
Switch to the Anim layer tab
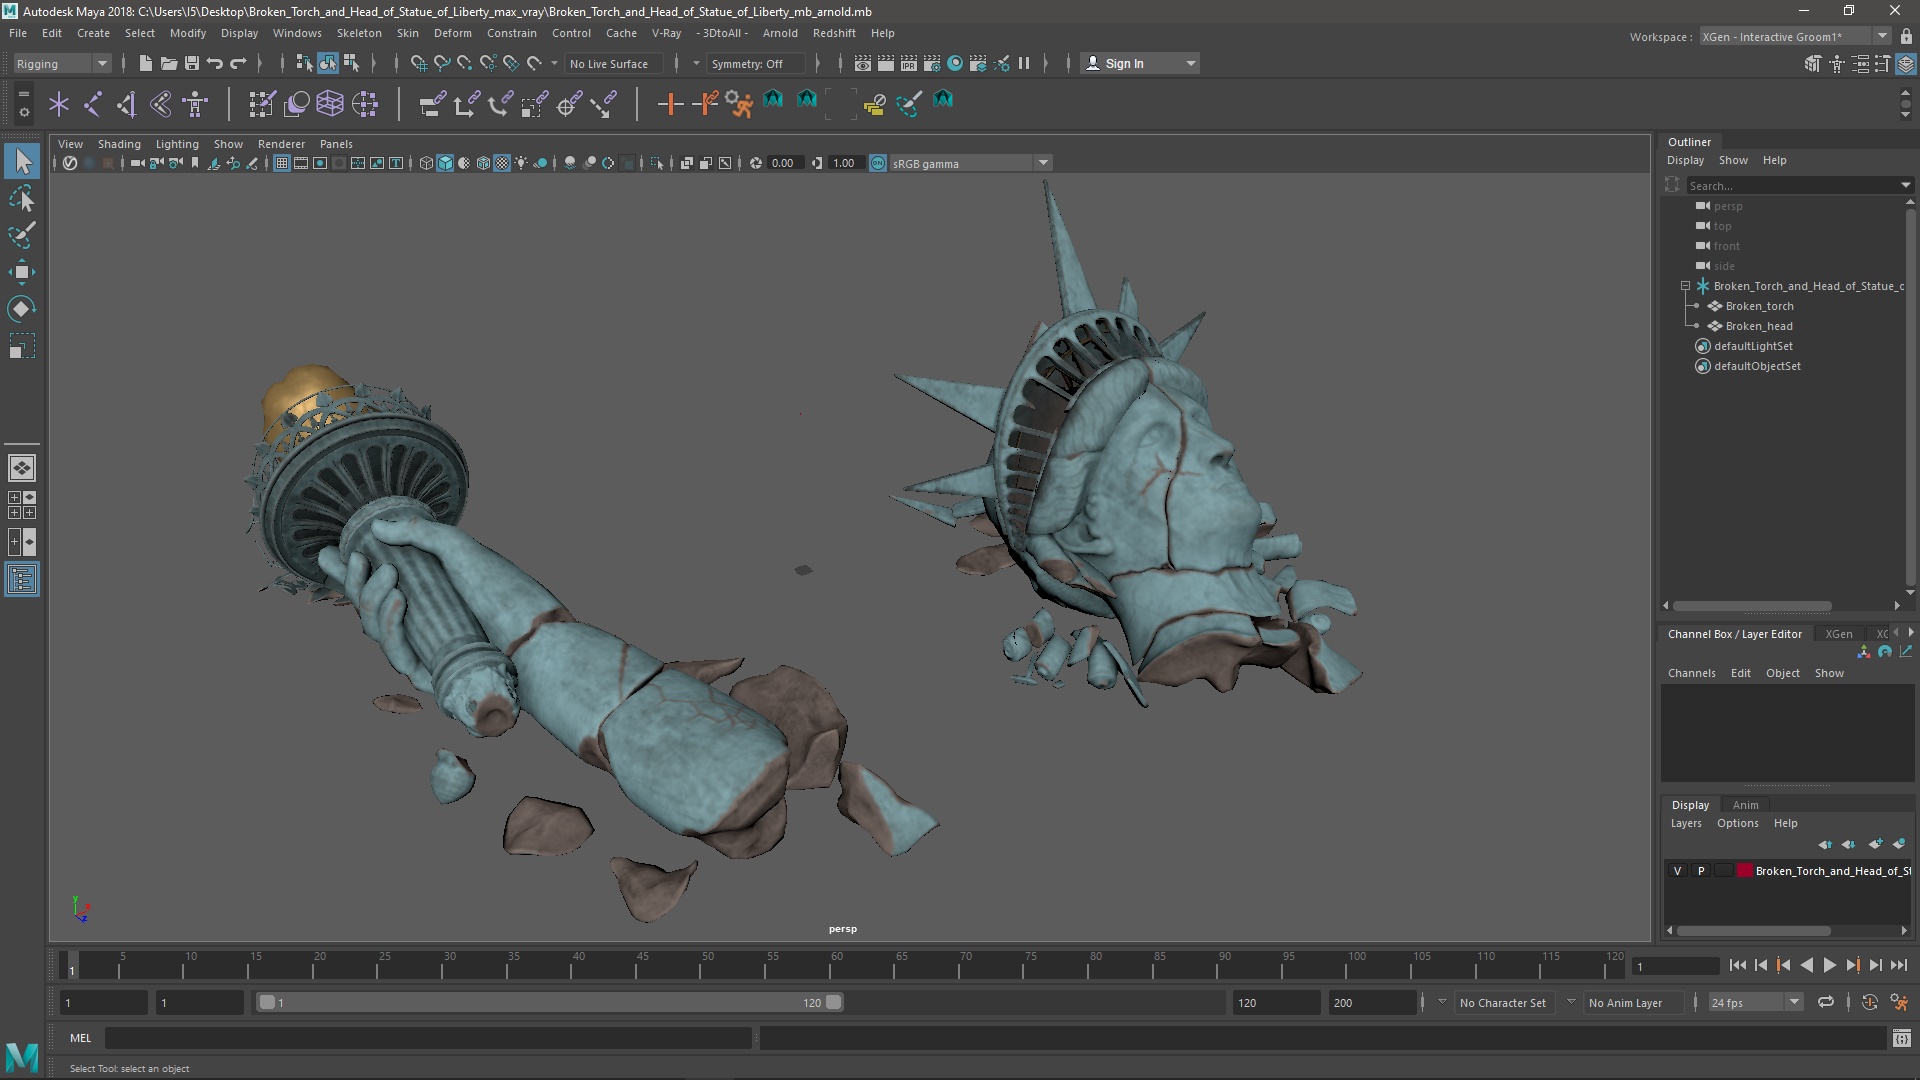[1745, 805]
